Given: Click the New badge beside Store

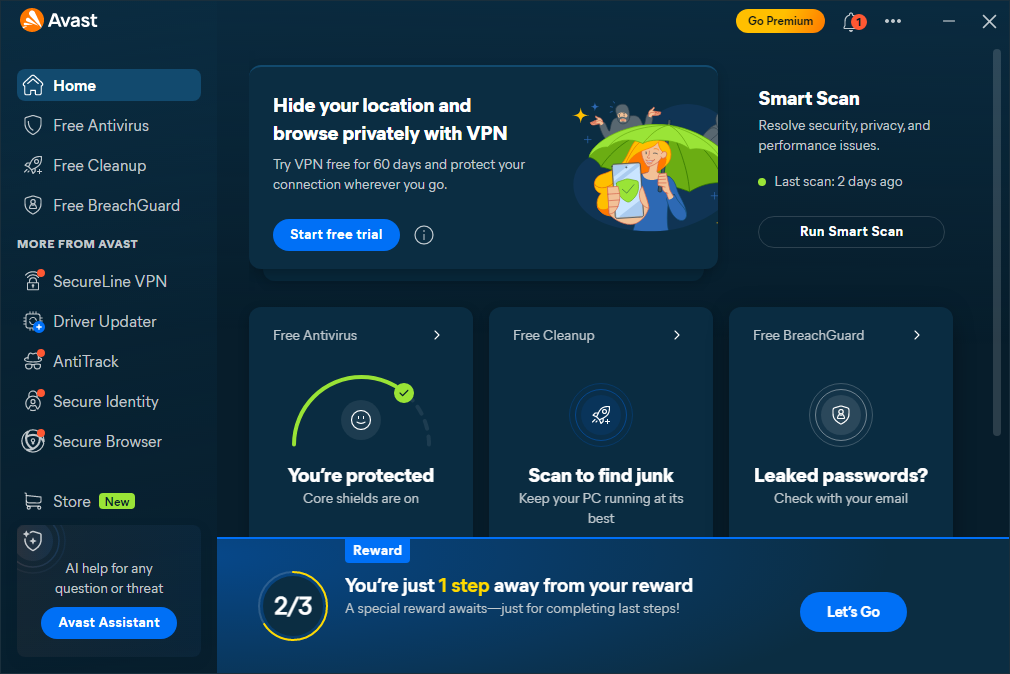Looking at the screenshot, I should pyautogui.click(x=117, y=501).
